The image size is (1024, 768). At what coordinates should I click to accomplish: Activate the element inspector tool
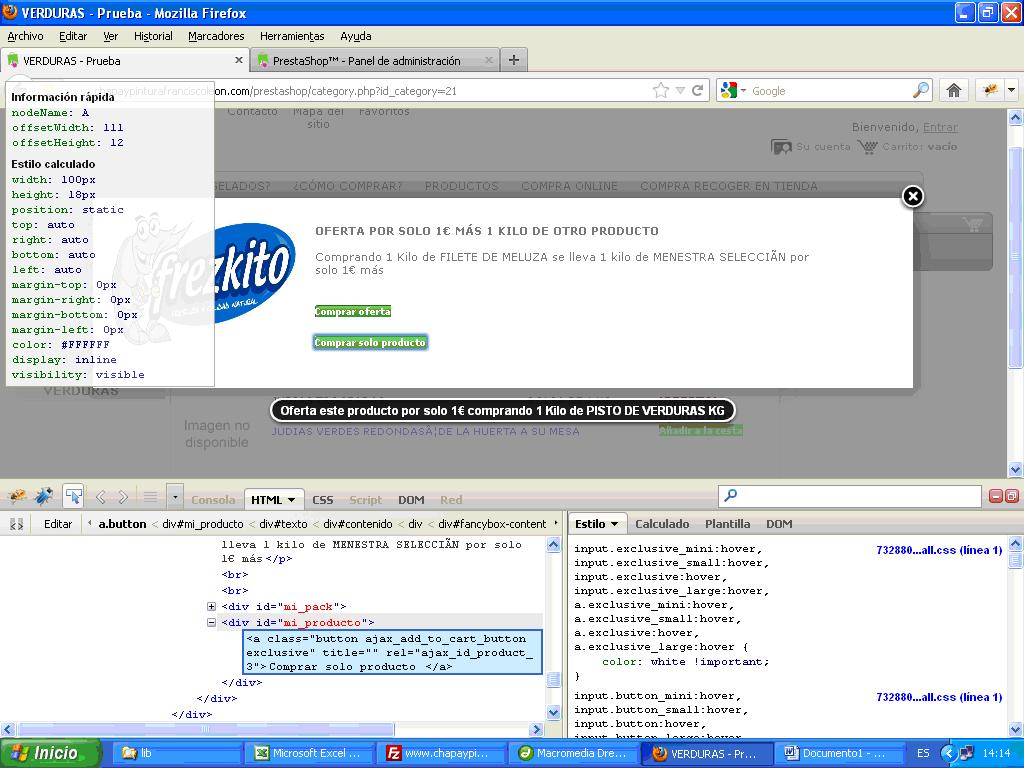[x=73, y=497]
